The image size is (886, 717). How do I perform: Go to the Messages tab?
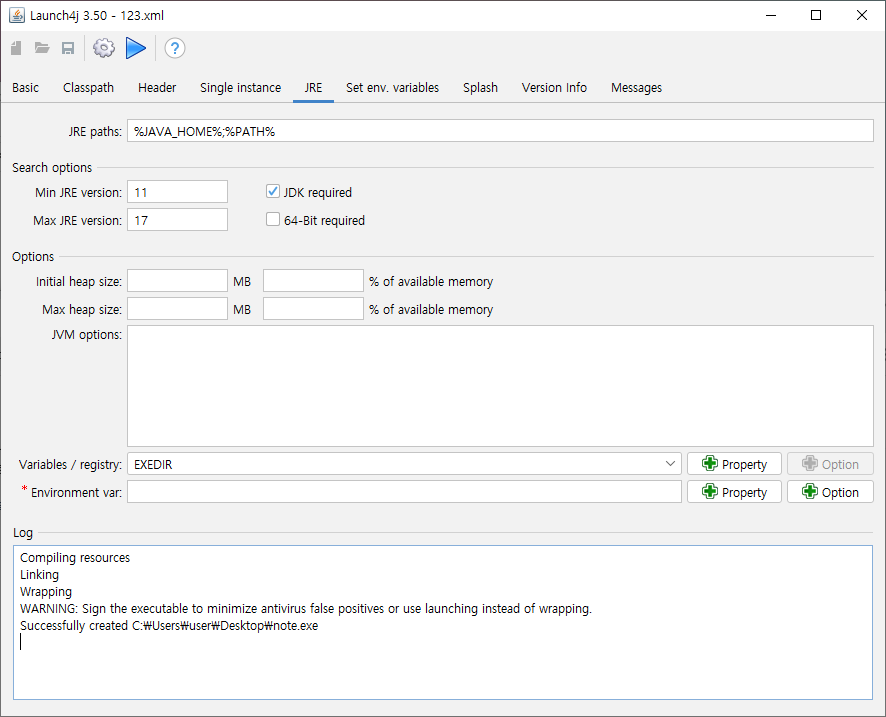(x=636, y=88)
